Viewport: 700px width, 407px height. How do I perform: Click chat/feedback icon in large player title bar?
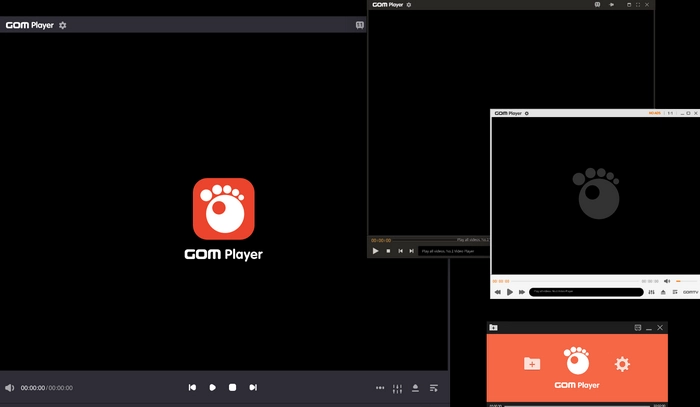pyautogui.click(x=359, y=25)
